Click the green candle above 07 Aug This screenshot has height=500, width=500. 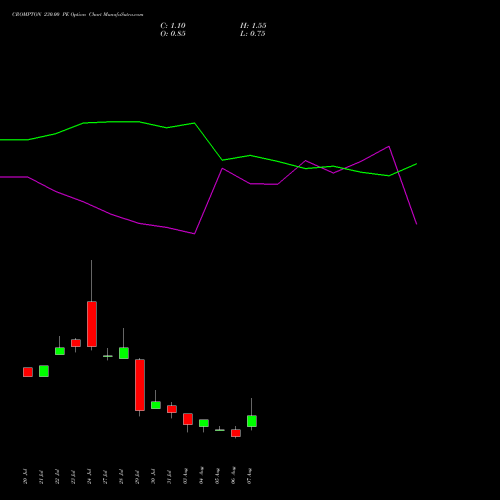252,421
